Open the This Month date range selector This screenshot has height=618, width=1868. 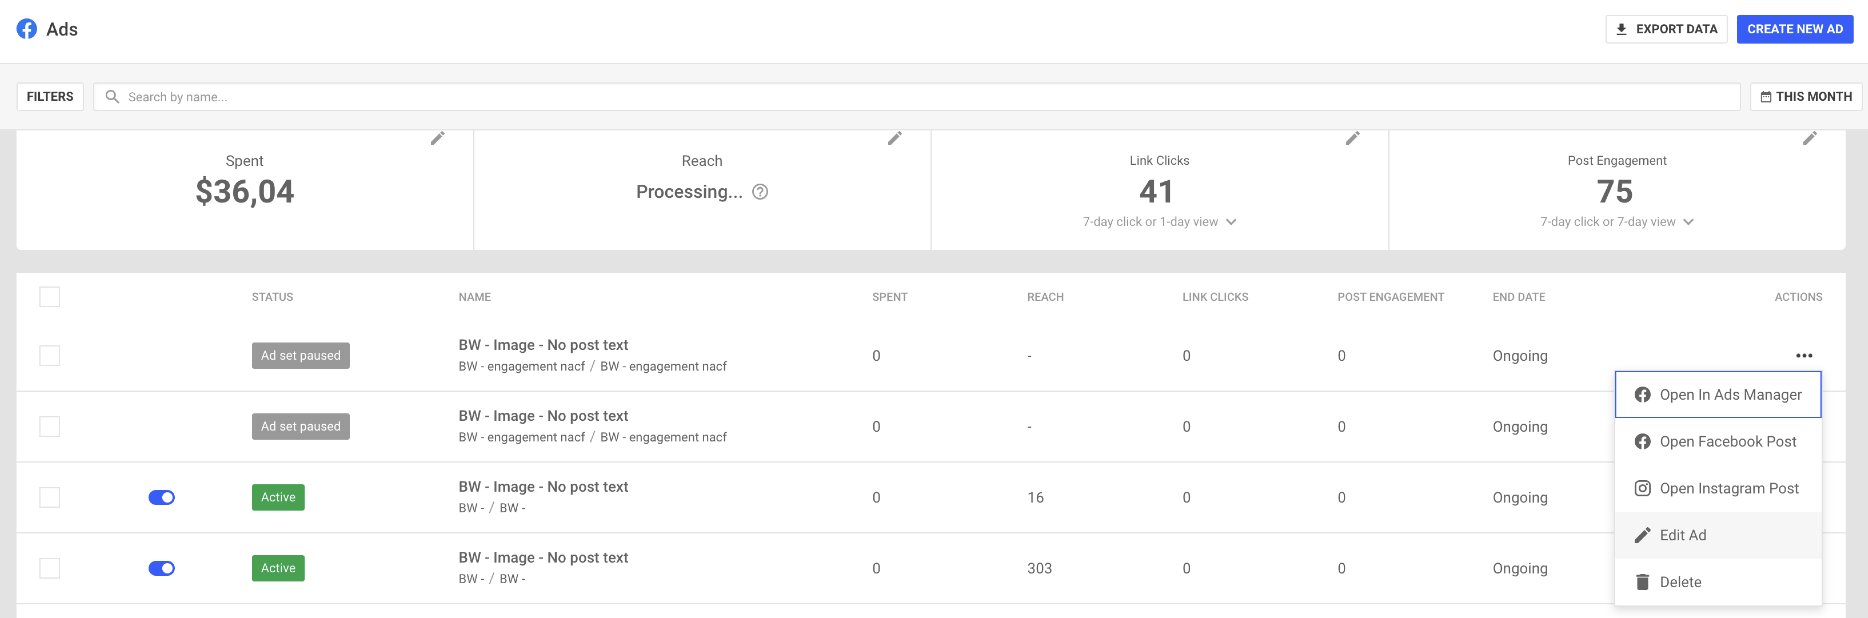1806,97
